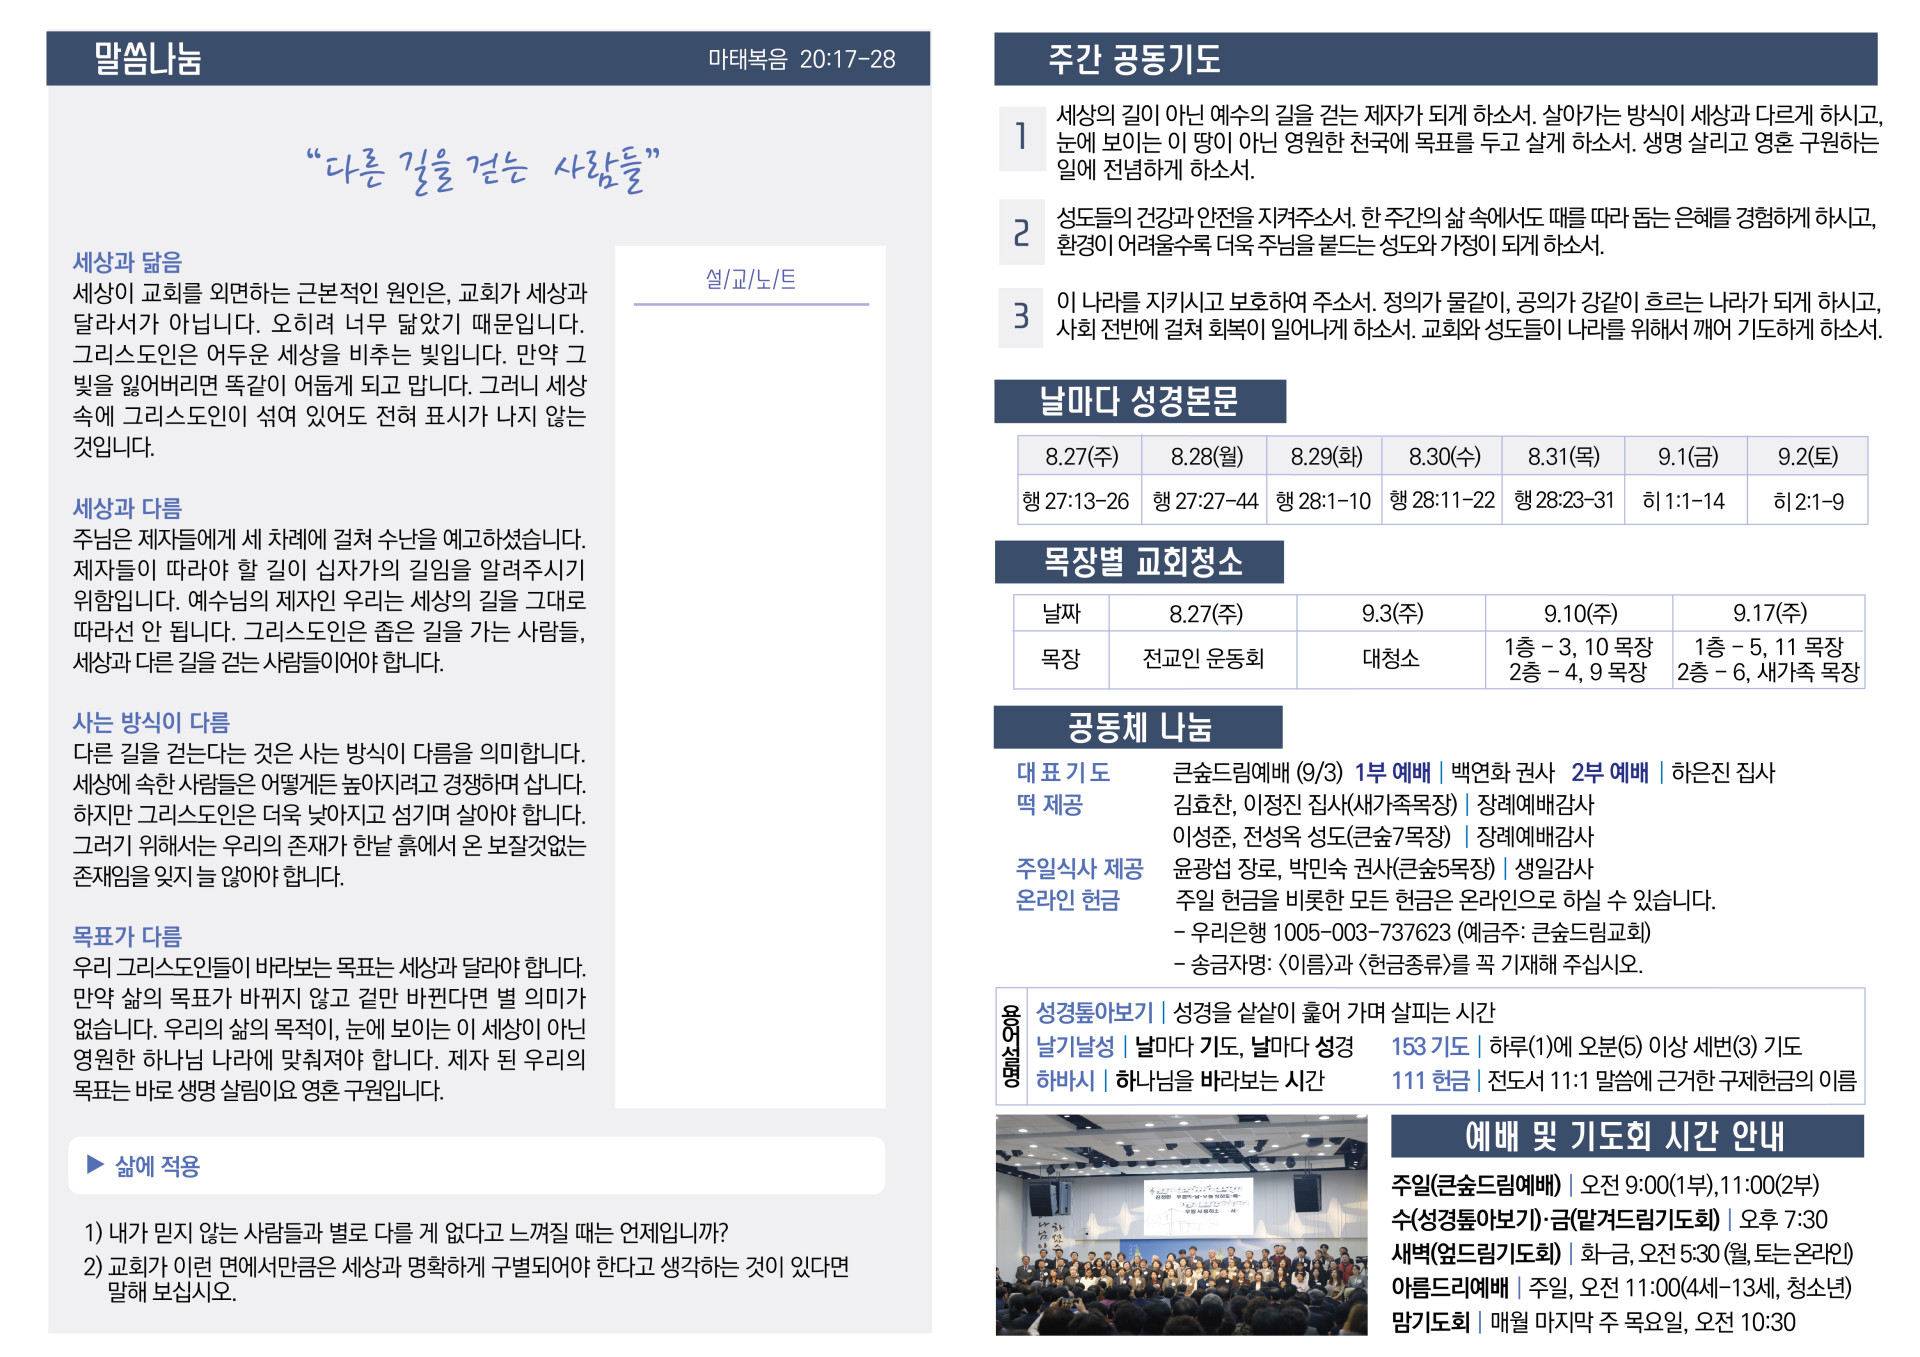This screenshot has height=1357, width=1920.
Task: Click the 행 28:1-10 passage cell
Action: (1324, 501)
